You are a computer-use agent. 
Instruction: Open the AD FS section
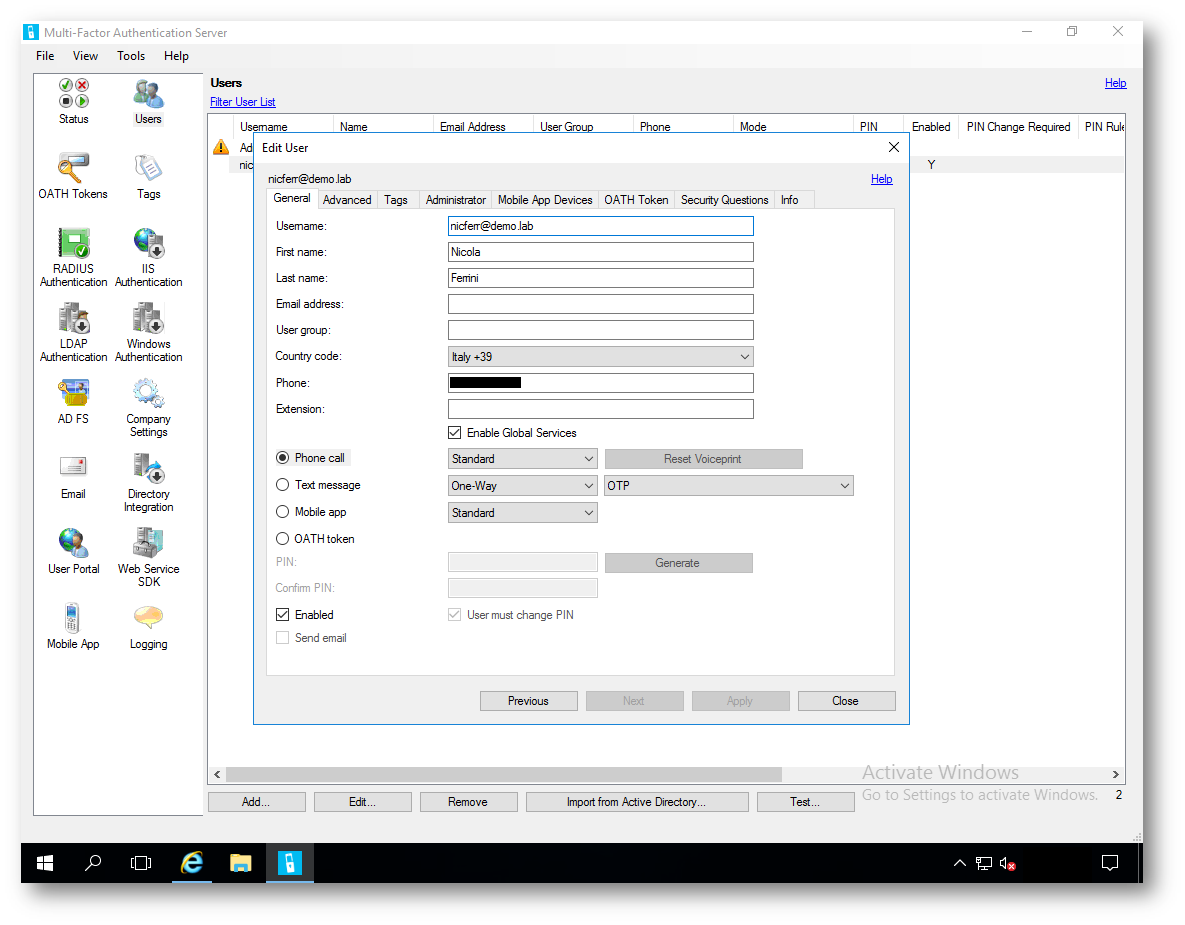pos(73,401)
